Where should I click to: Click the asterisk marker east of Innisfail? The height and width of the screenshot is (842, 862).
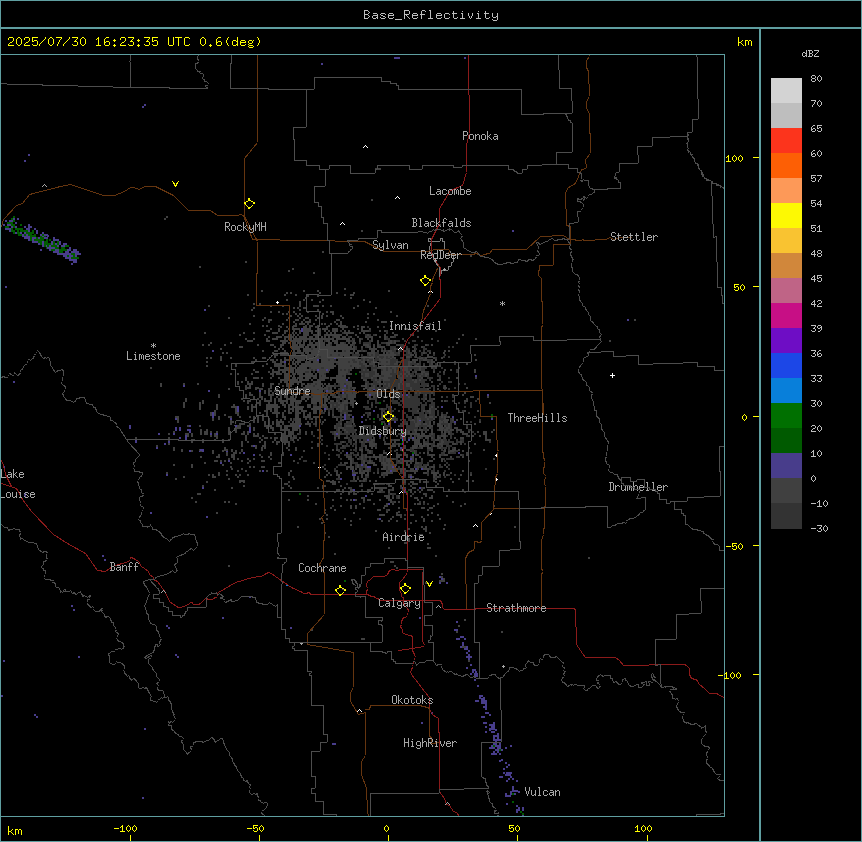click(502, 303)
